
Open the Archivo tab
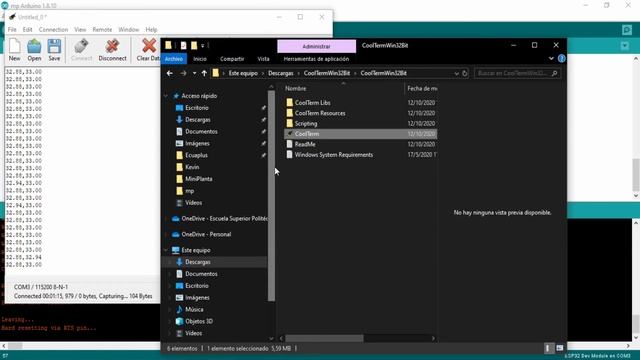(173, 59)
